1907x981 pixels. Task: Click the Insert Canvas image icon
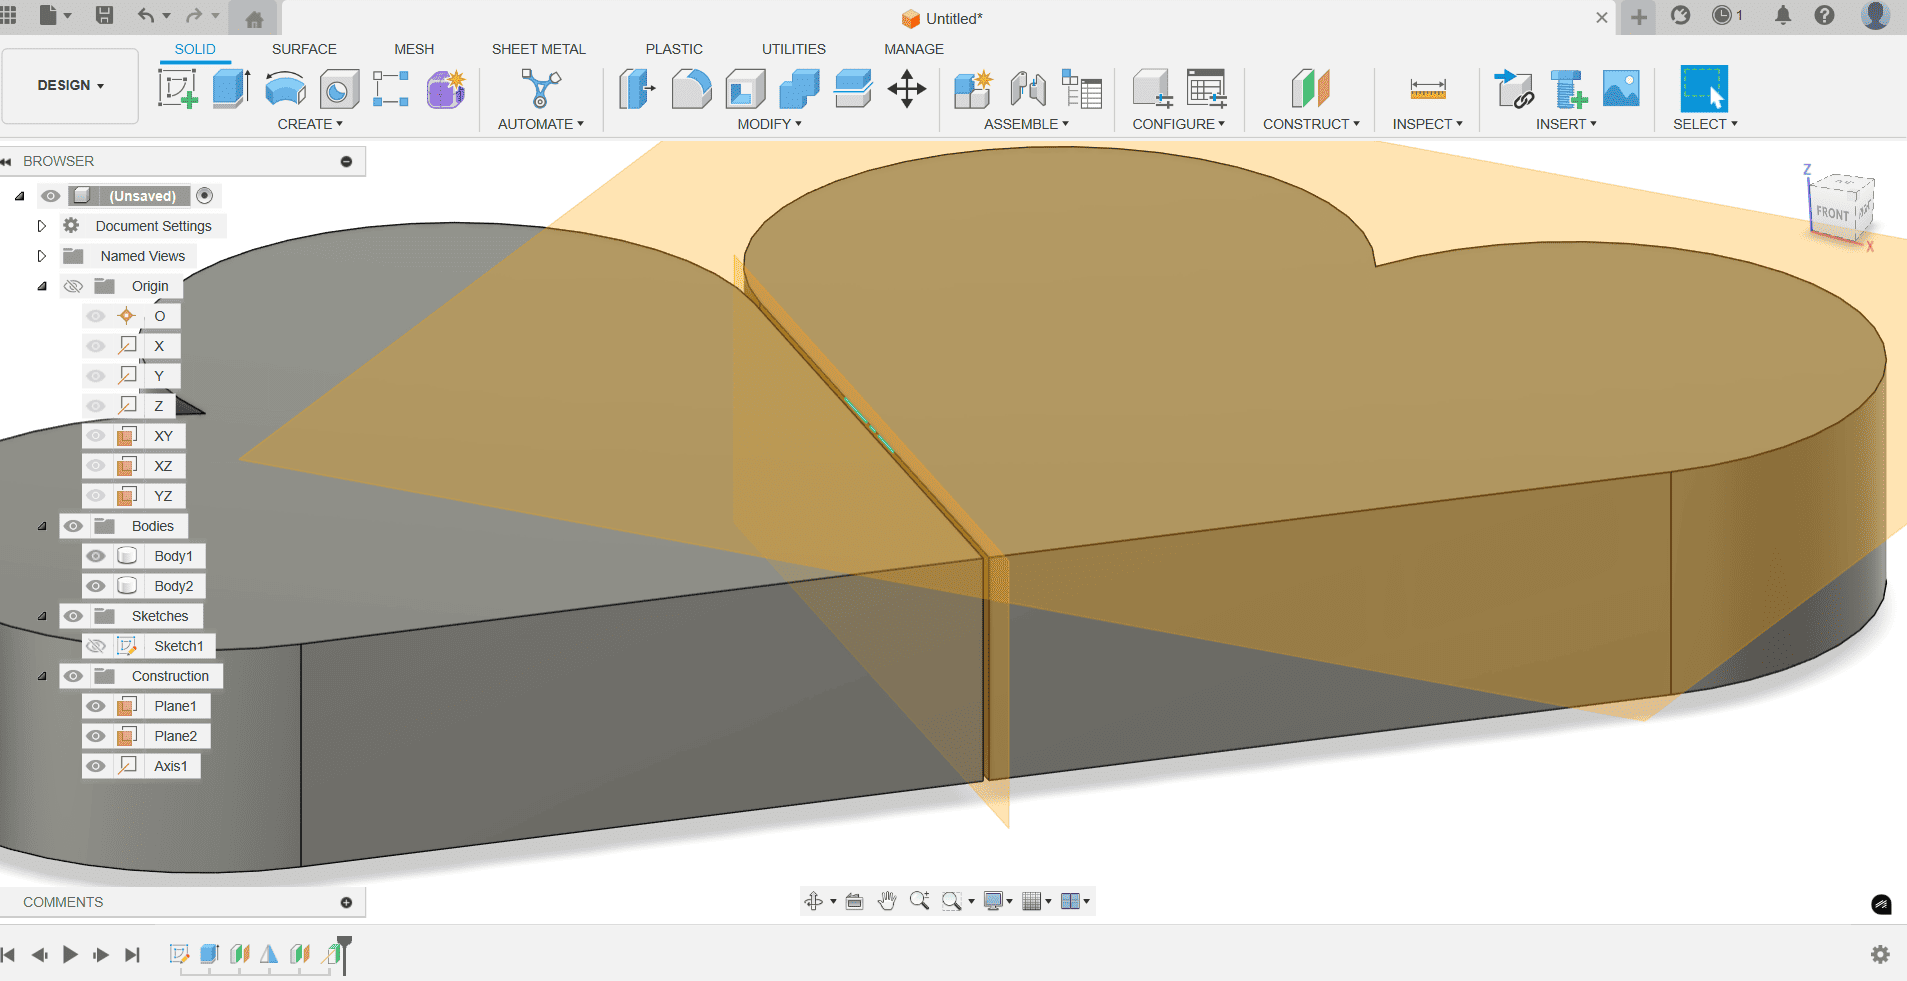(x=1621, y=89)
